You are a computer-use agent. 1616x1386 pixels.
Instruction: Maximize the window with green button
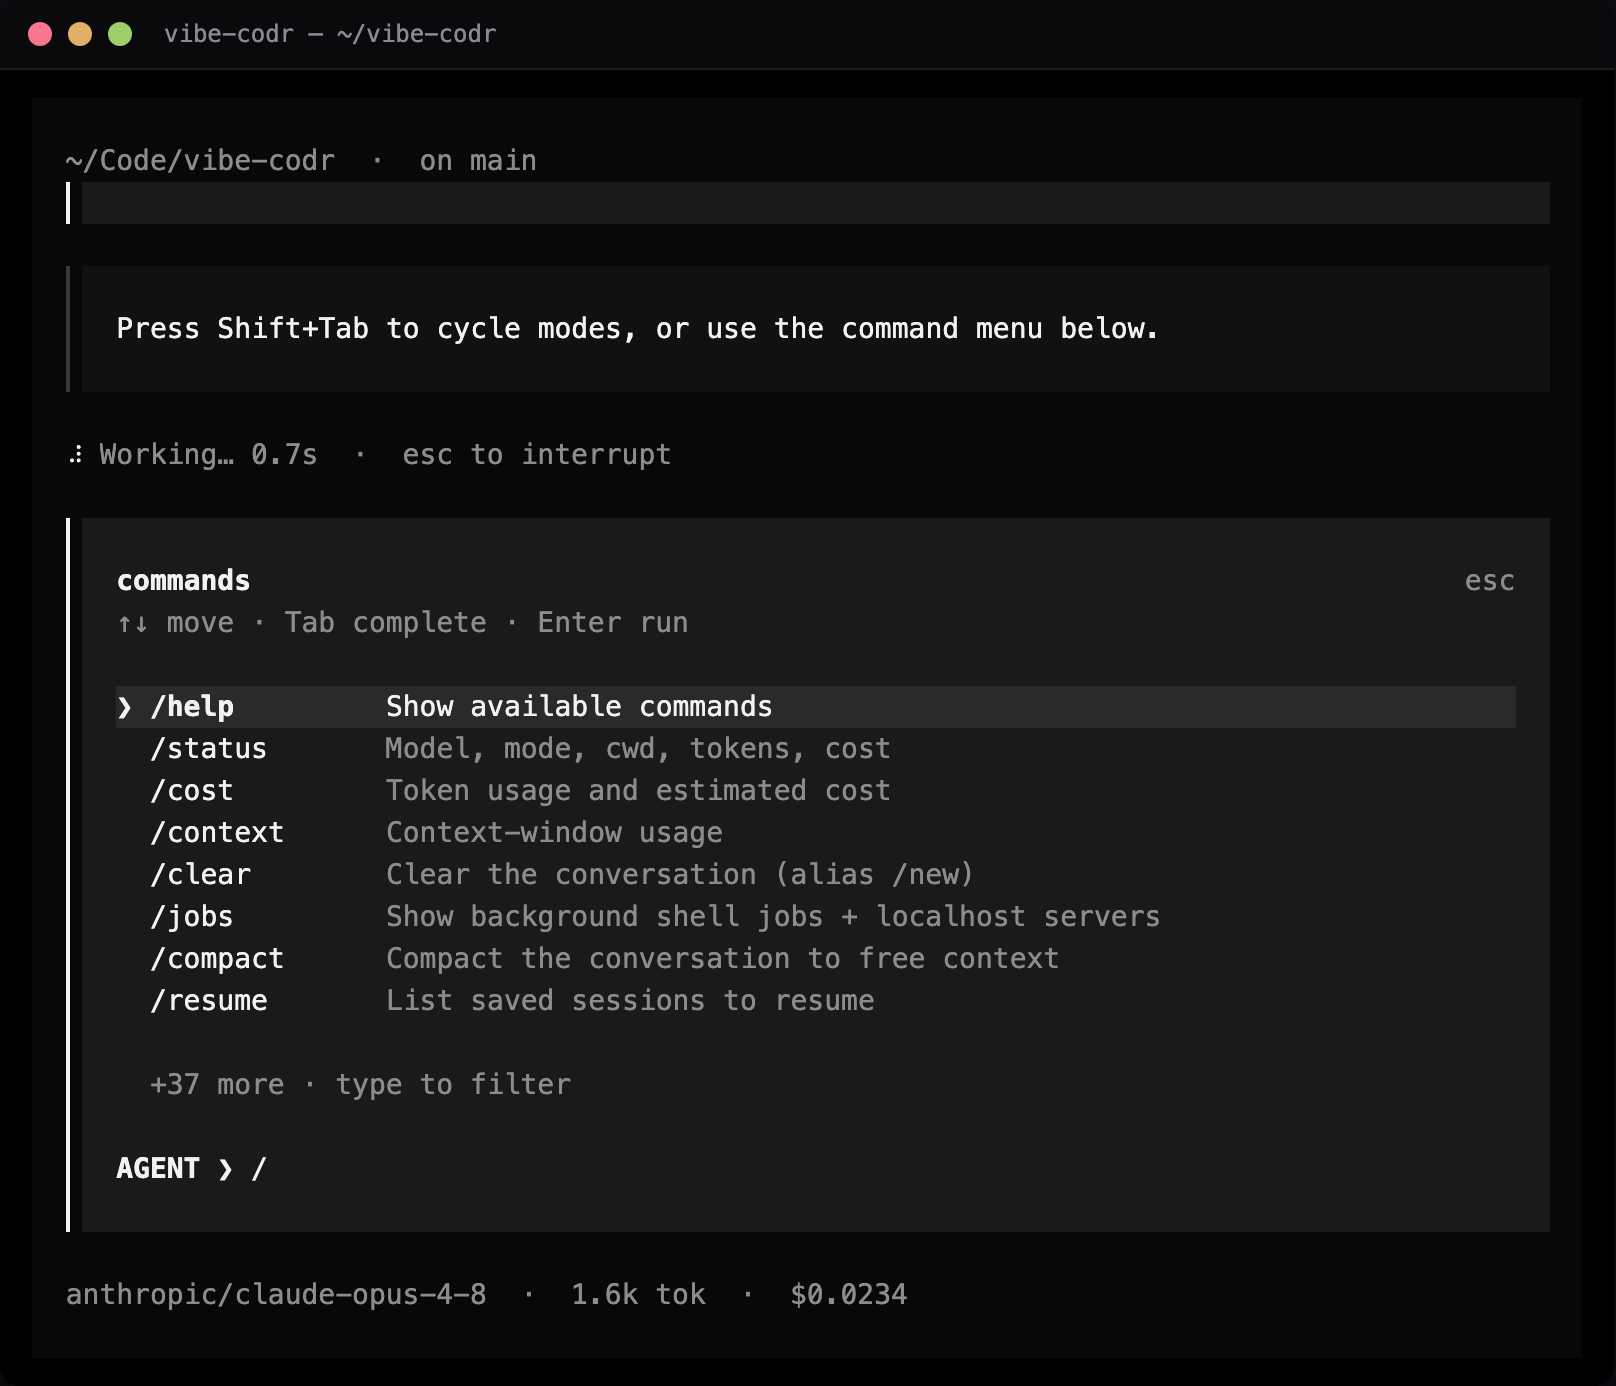pyautogui.click(x=120, y=34)
